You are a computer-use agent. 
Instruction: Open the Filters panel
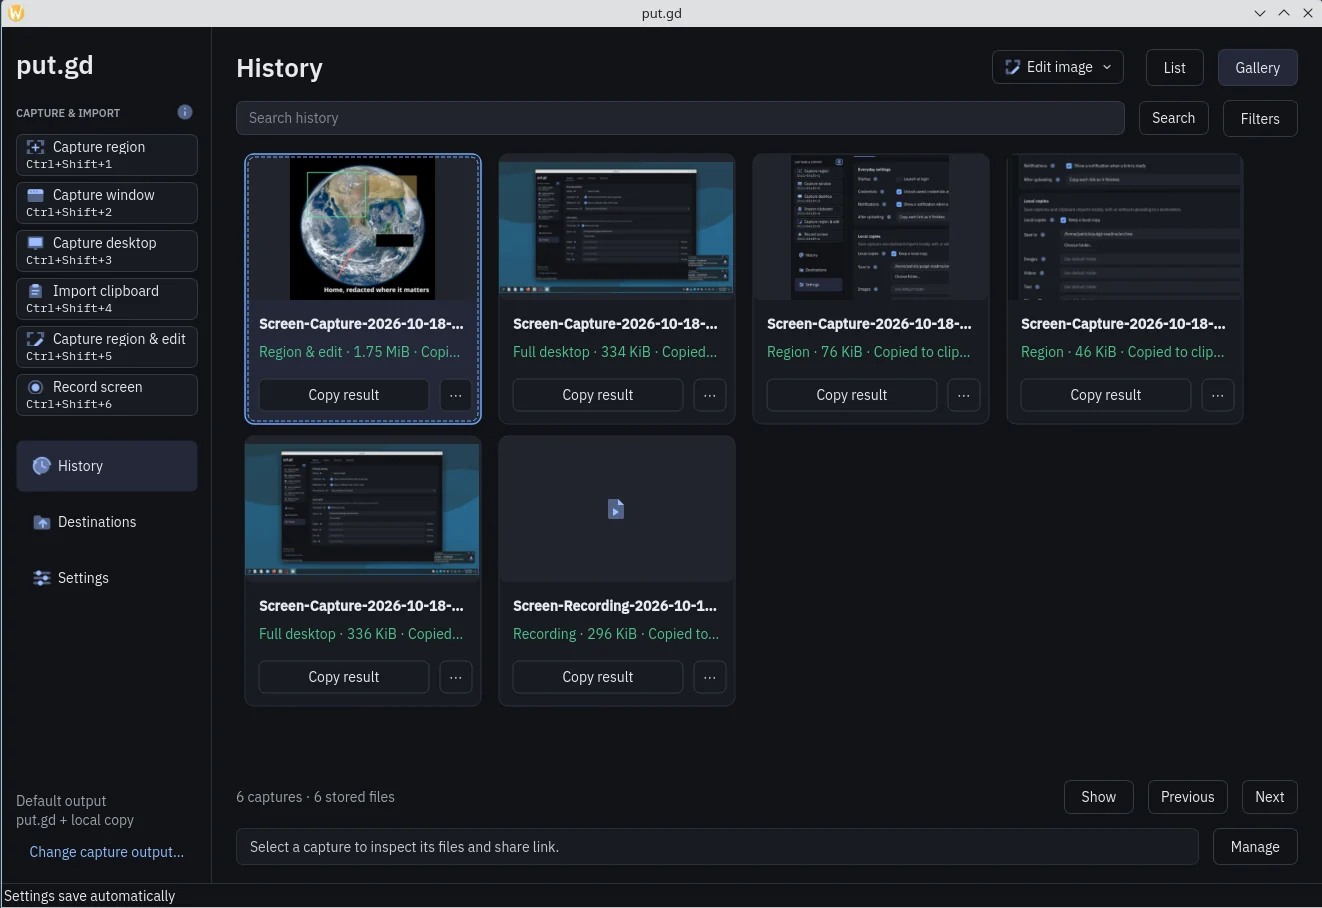click(x=1260, y=118)
